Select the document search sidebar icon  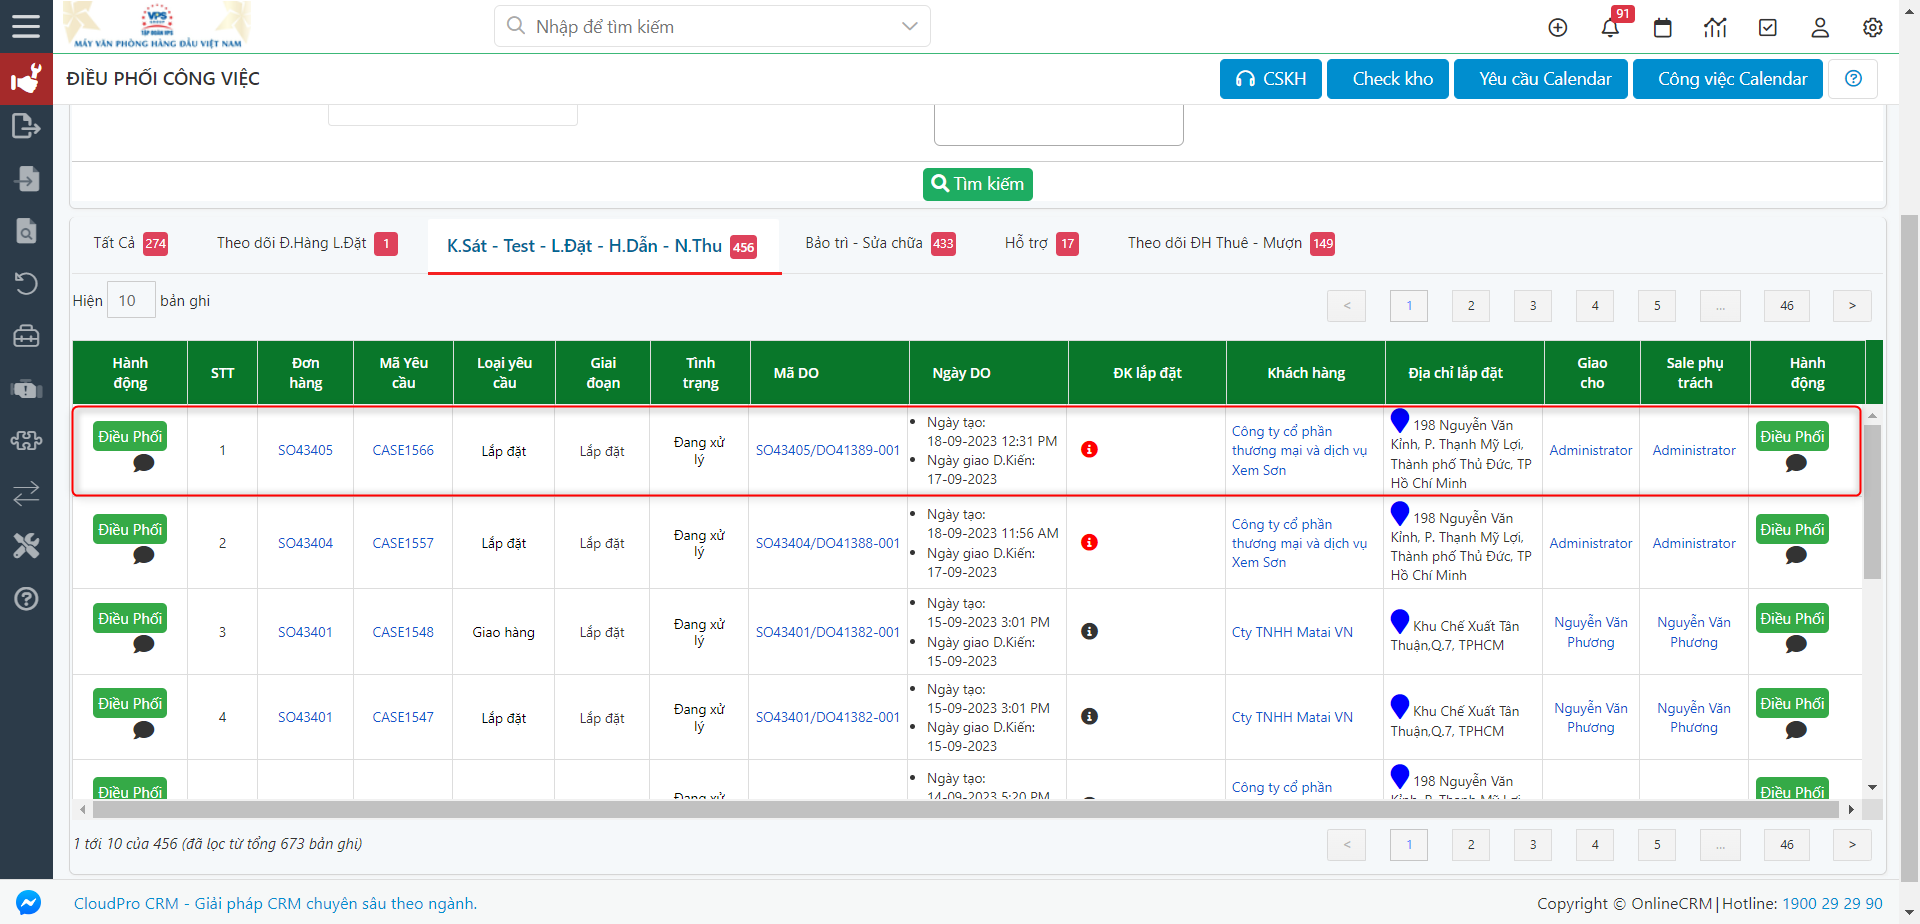click(x=26, y=231)
